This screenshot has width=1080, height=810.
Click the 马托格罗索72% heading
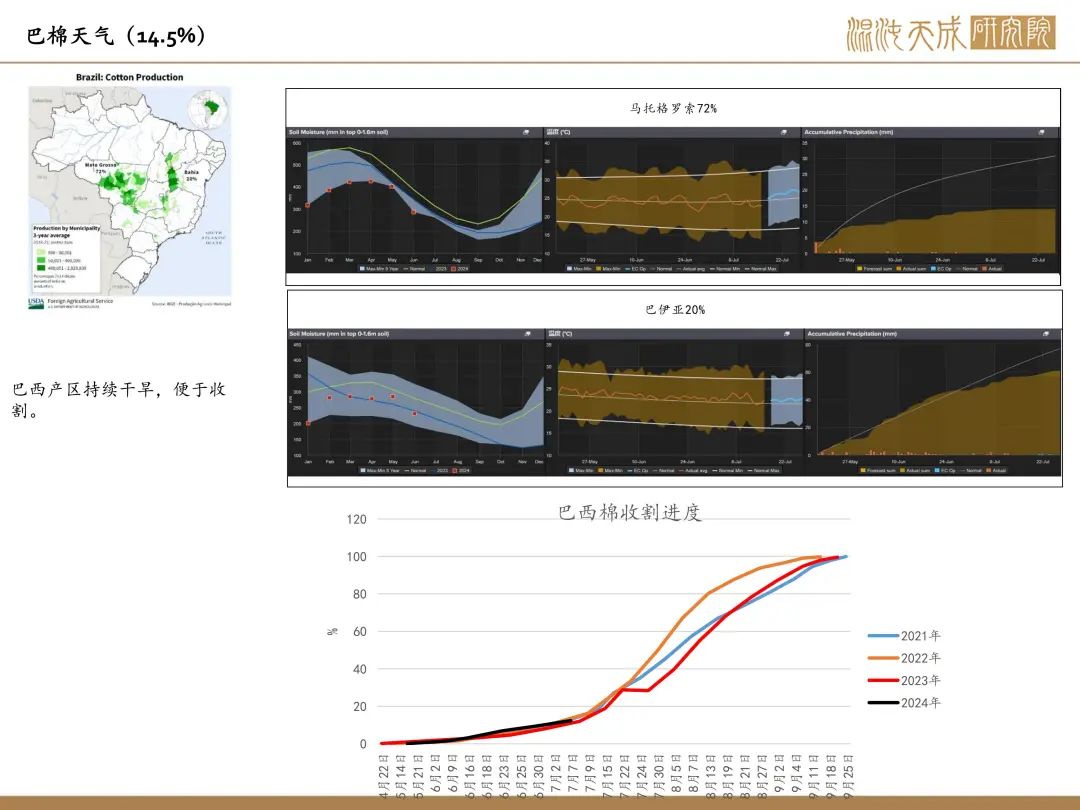[x=673, y=108]
